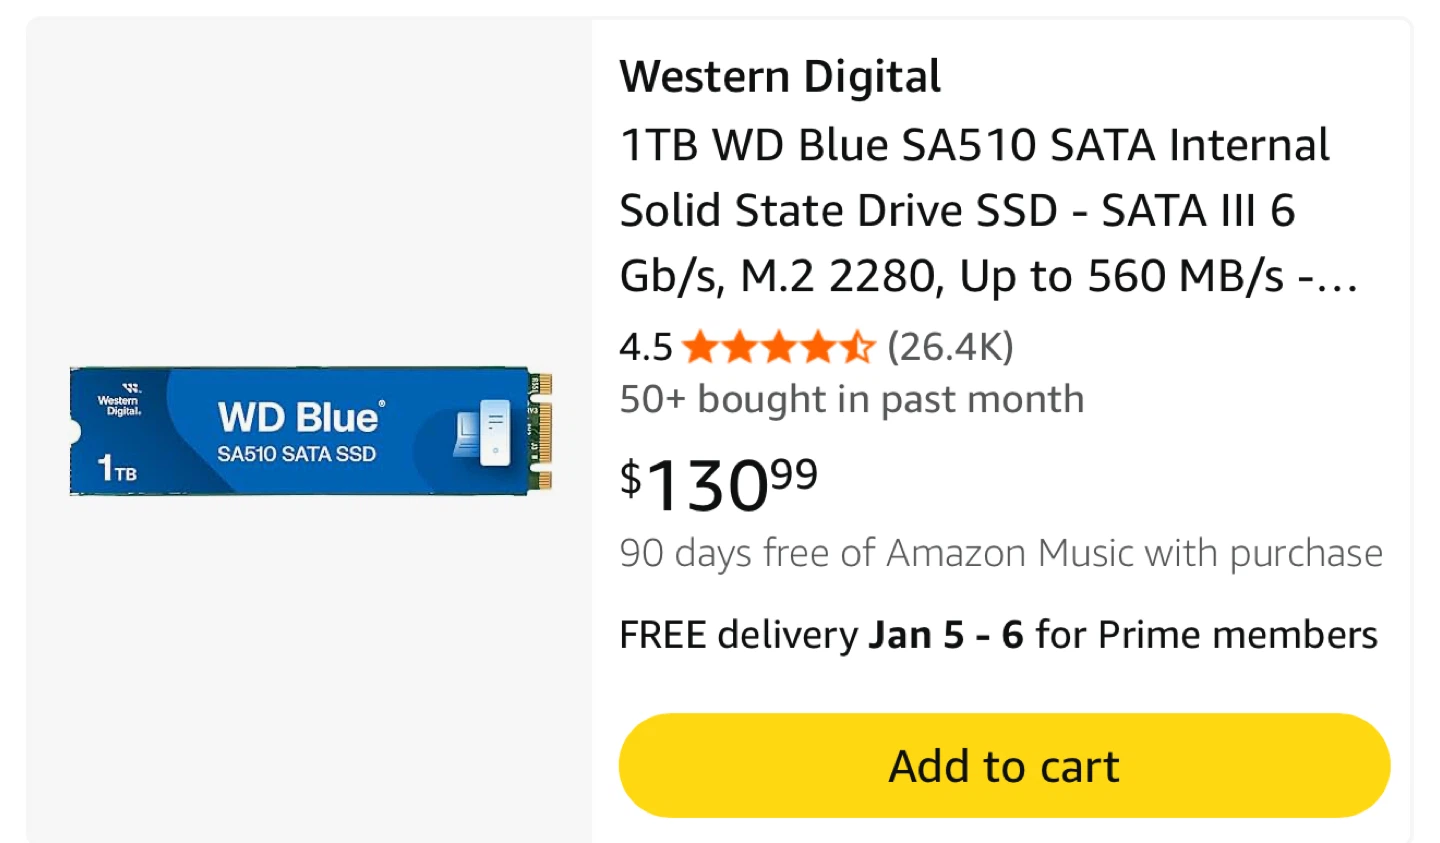Click the FREE delivery label

tap(738, 635)
